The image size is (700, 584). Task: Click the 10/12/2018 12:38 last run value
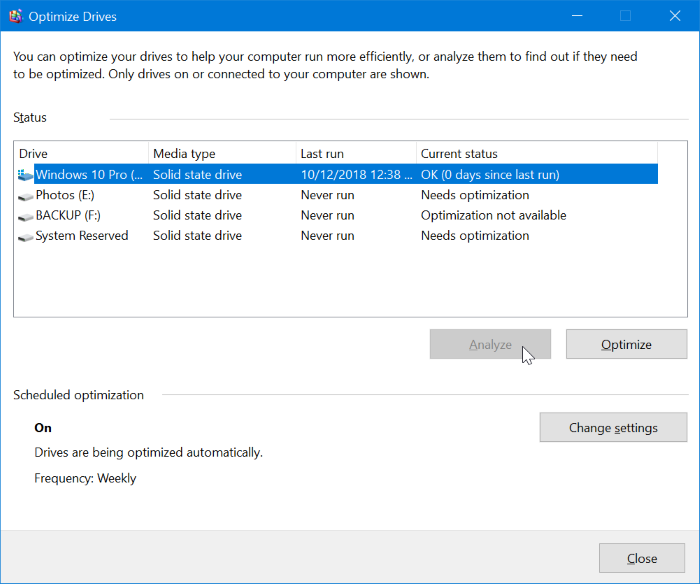point(357,175)
